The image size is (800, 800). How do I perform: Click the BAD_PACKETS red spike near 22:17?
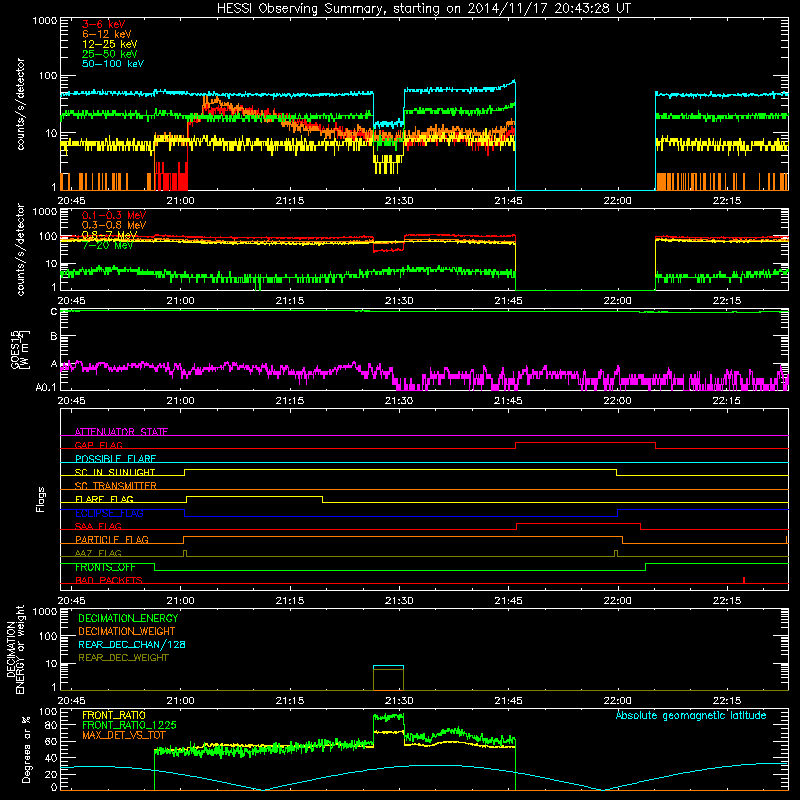(x=744, y=580)
